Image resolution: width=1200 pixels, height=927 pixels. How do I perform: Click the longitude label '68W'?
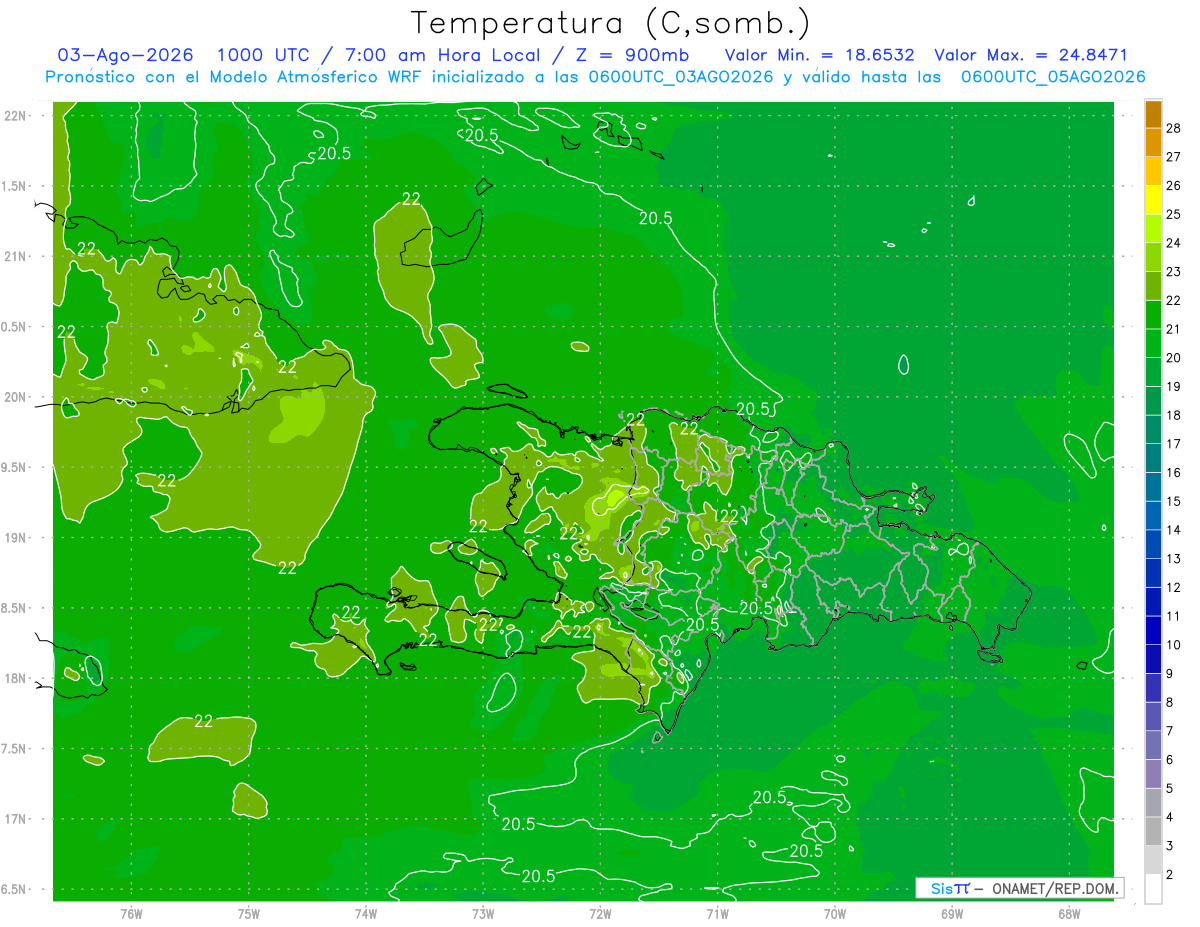click(x=1069, y=914)
